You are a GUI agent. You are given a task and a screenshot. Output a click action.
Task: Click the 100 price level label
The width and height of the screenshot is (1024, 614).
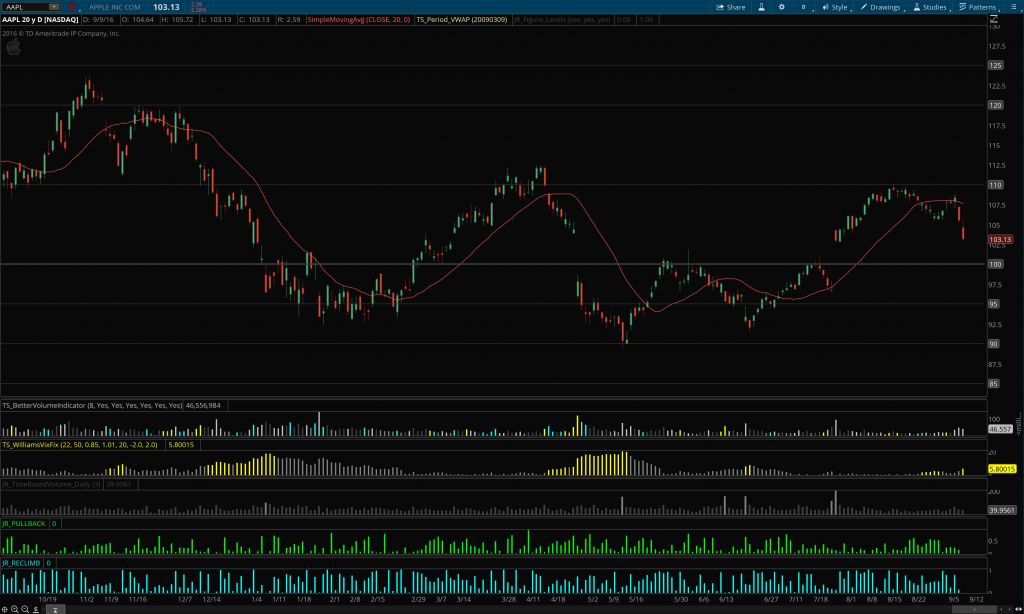coord(995,265)
